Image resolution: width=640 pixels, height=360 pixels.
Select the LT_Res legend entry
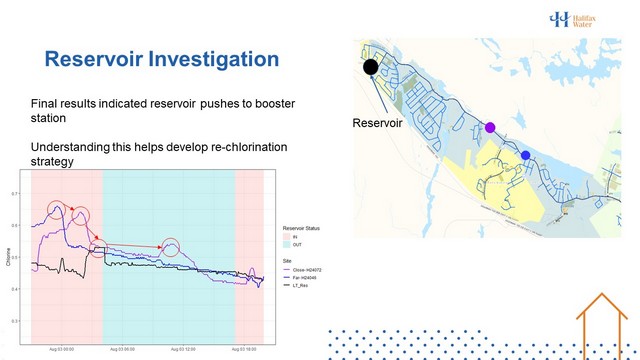[296, 285]
